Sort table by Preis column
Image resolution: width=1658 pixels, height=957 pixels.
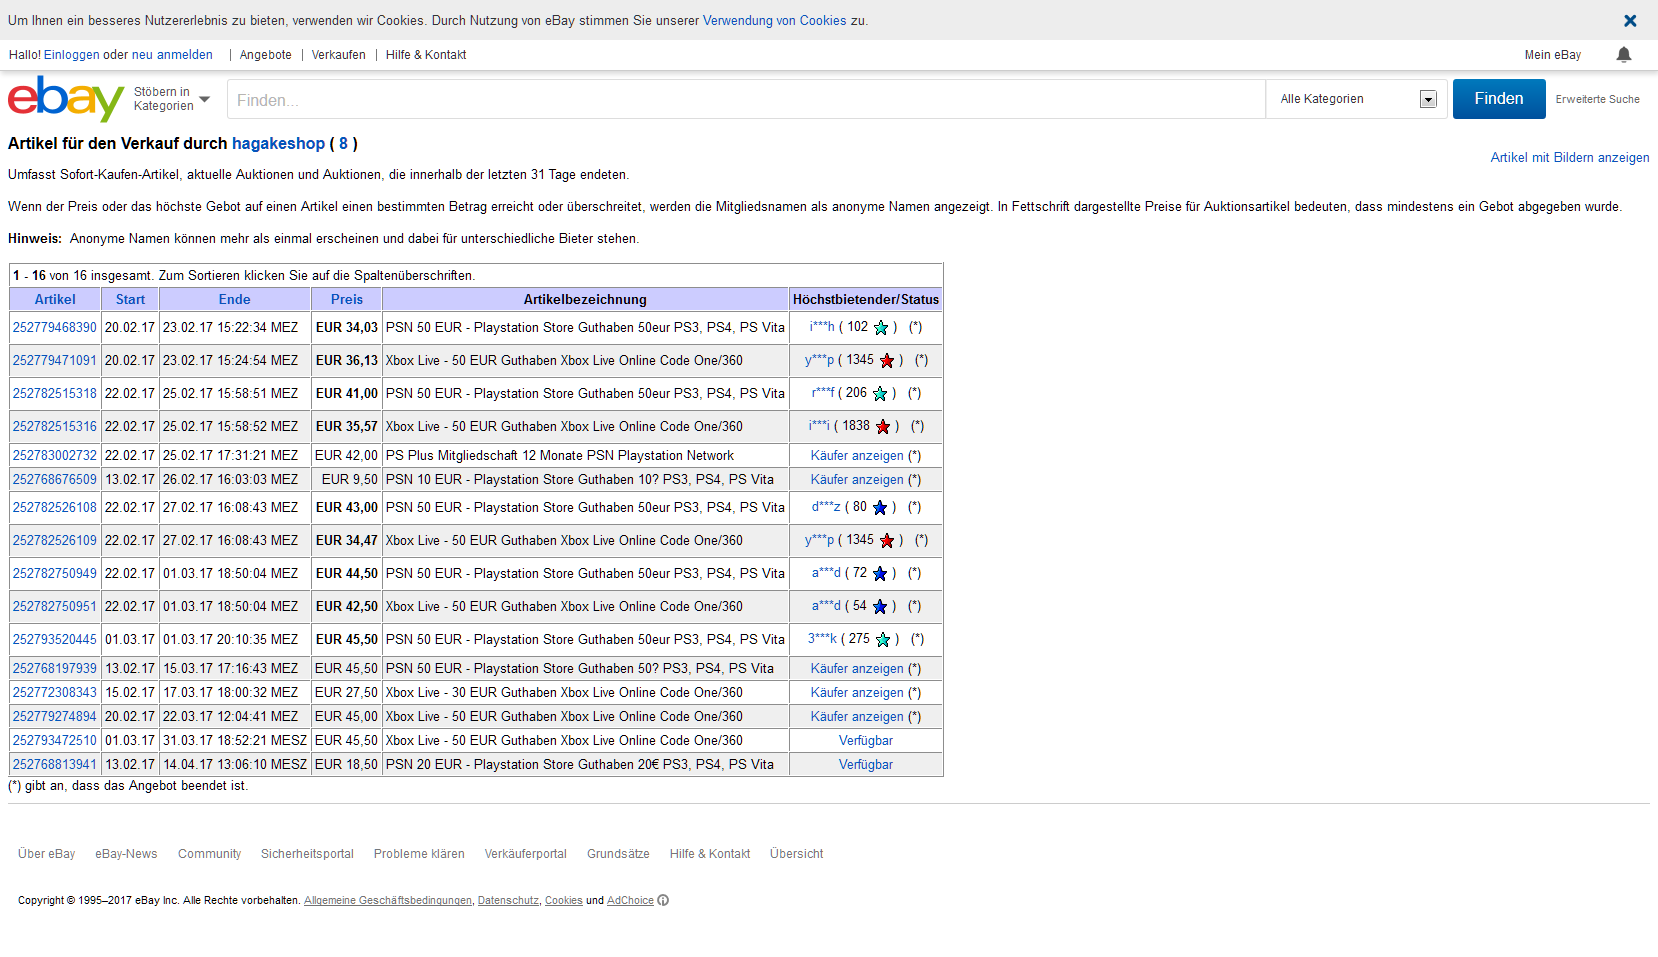pyautogui.click(x=347, y=299)
